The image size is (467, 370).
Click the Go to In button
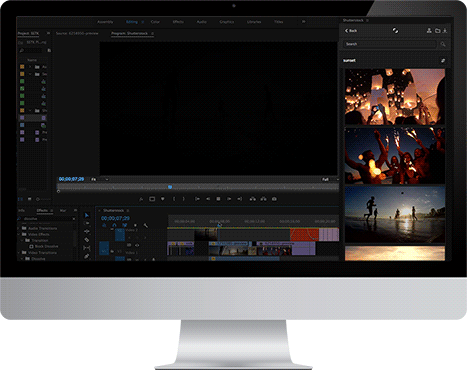click(197, 199)
